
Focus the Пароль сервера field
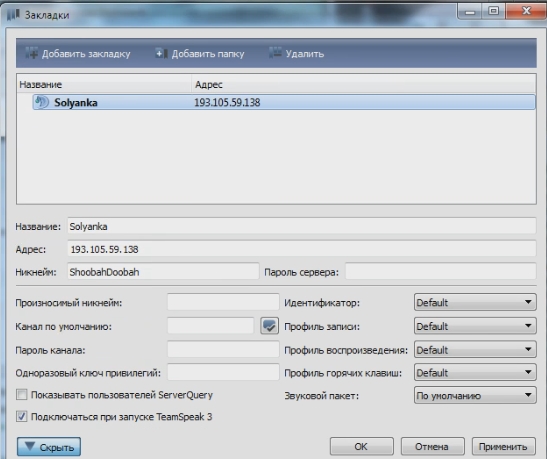pos(441,272)
